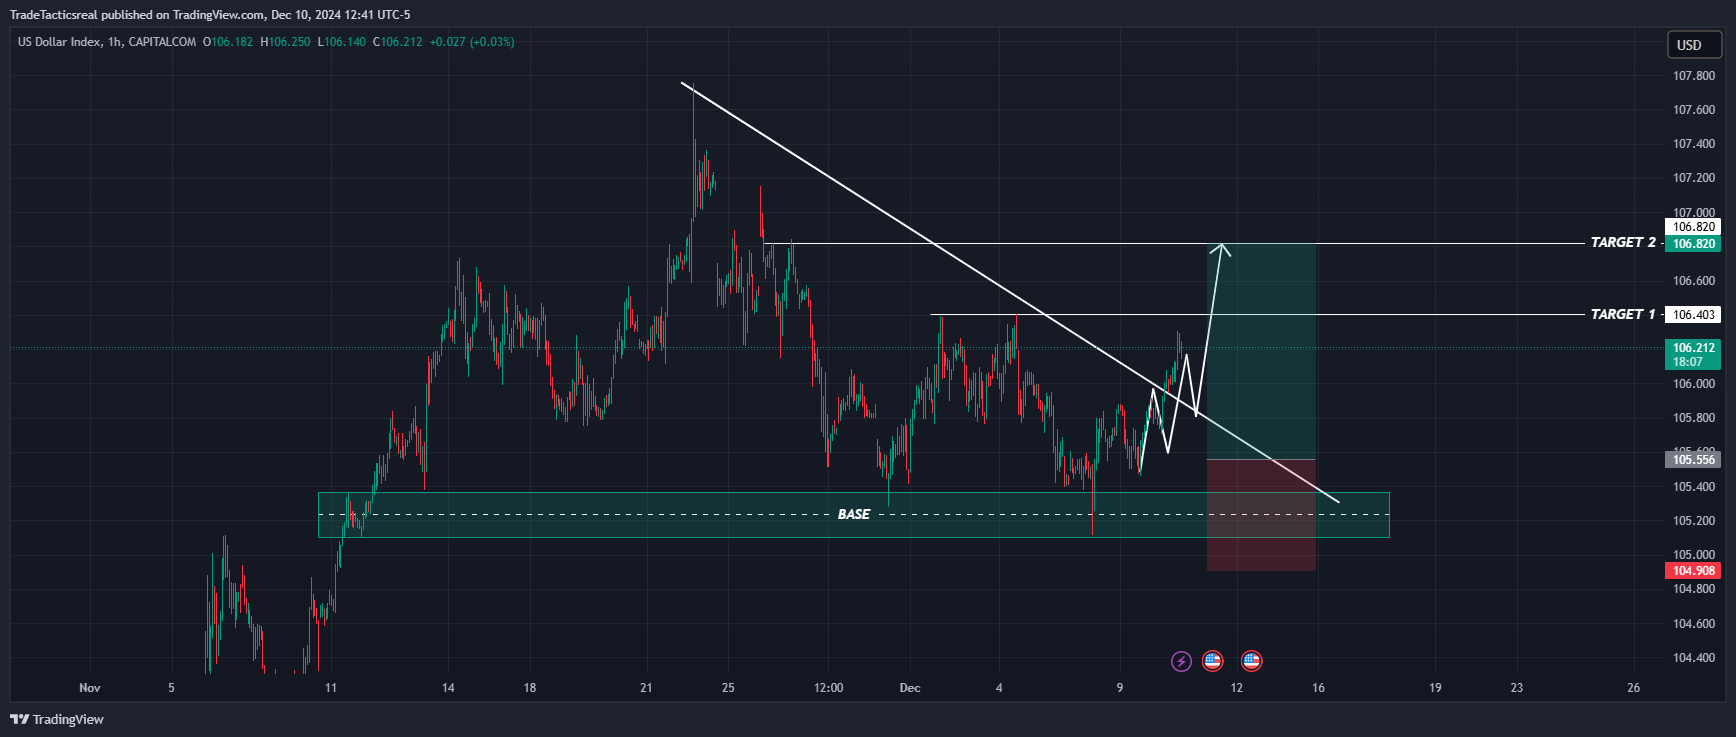This screenshot has width=1736, height=737.
Task: Click the 106.600 price axis label
Action: pyautogui.click(x=1693, y=281)
